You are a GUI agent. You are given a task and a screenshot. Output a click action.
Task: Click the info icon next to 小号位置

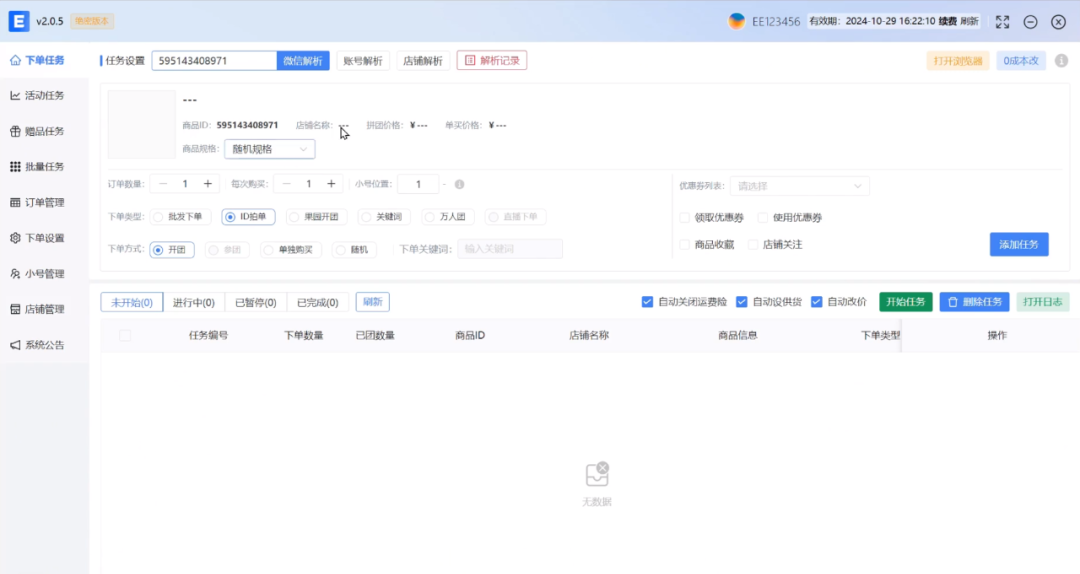[459, 184]
